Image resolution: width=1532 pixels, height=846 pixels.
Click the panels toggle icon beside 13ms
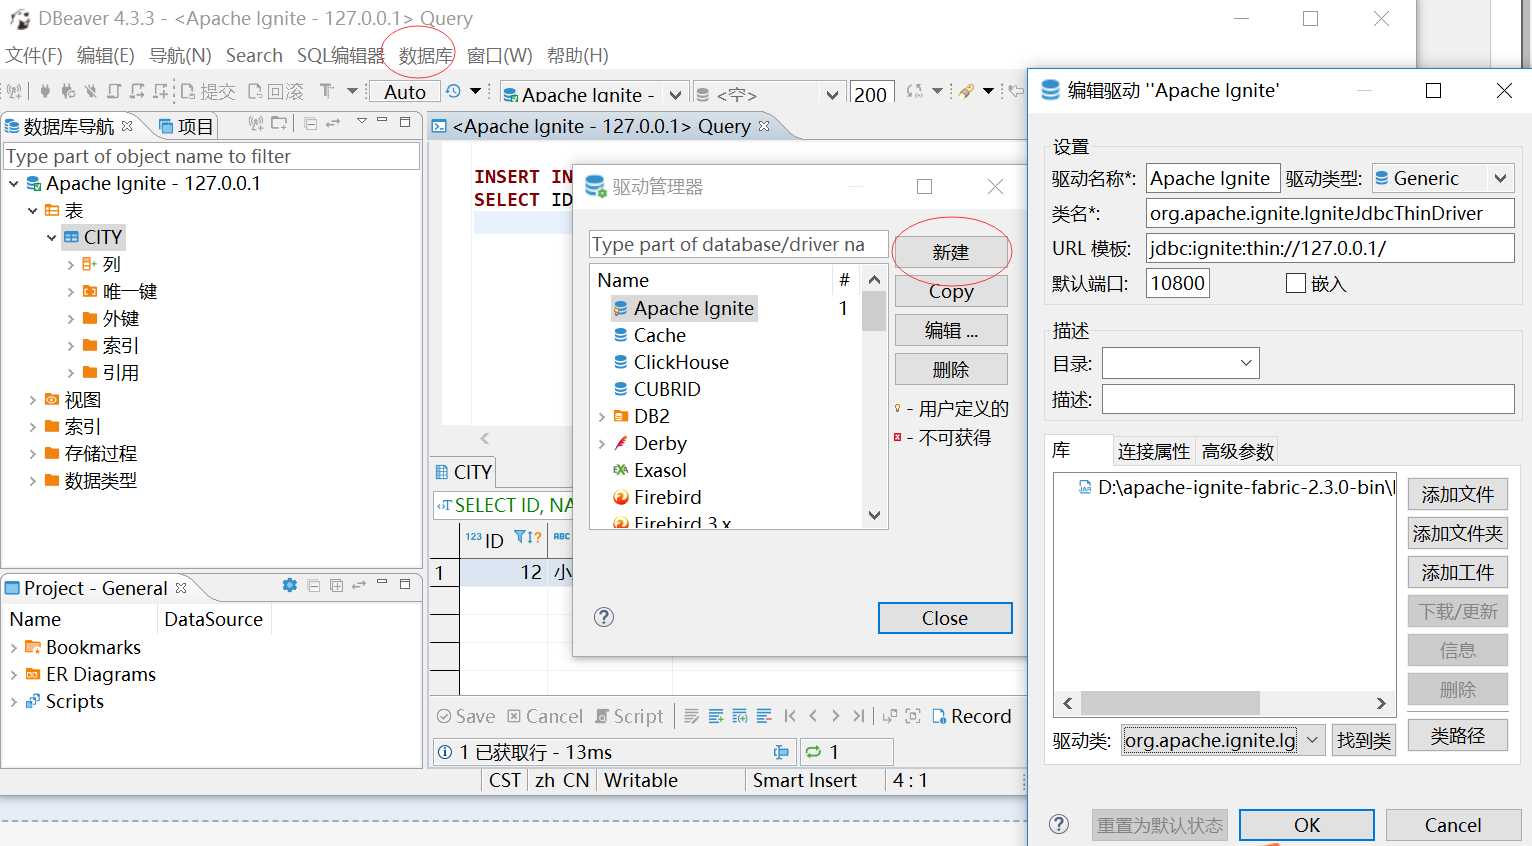[x=781, y=752]
